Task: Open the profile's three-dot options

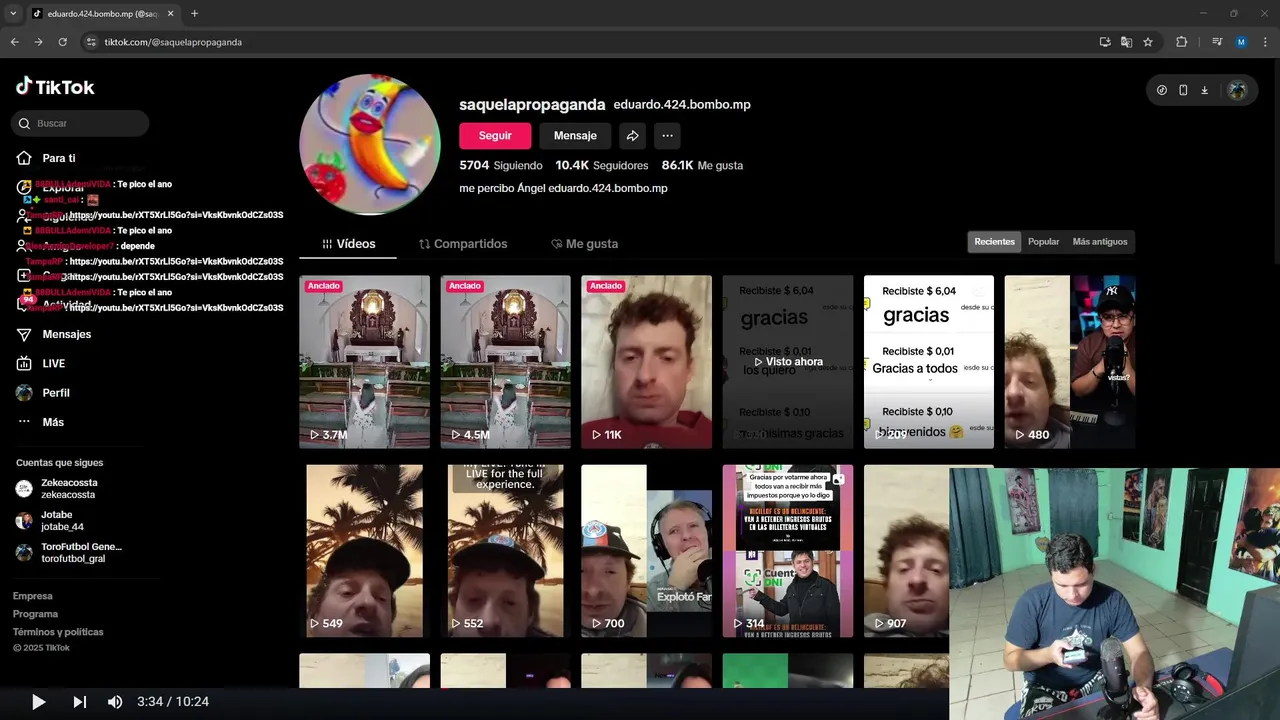Action: (x=667, y=136)
